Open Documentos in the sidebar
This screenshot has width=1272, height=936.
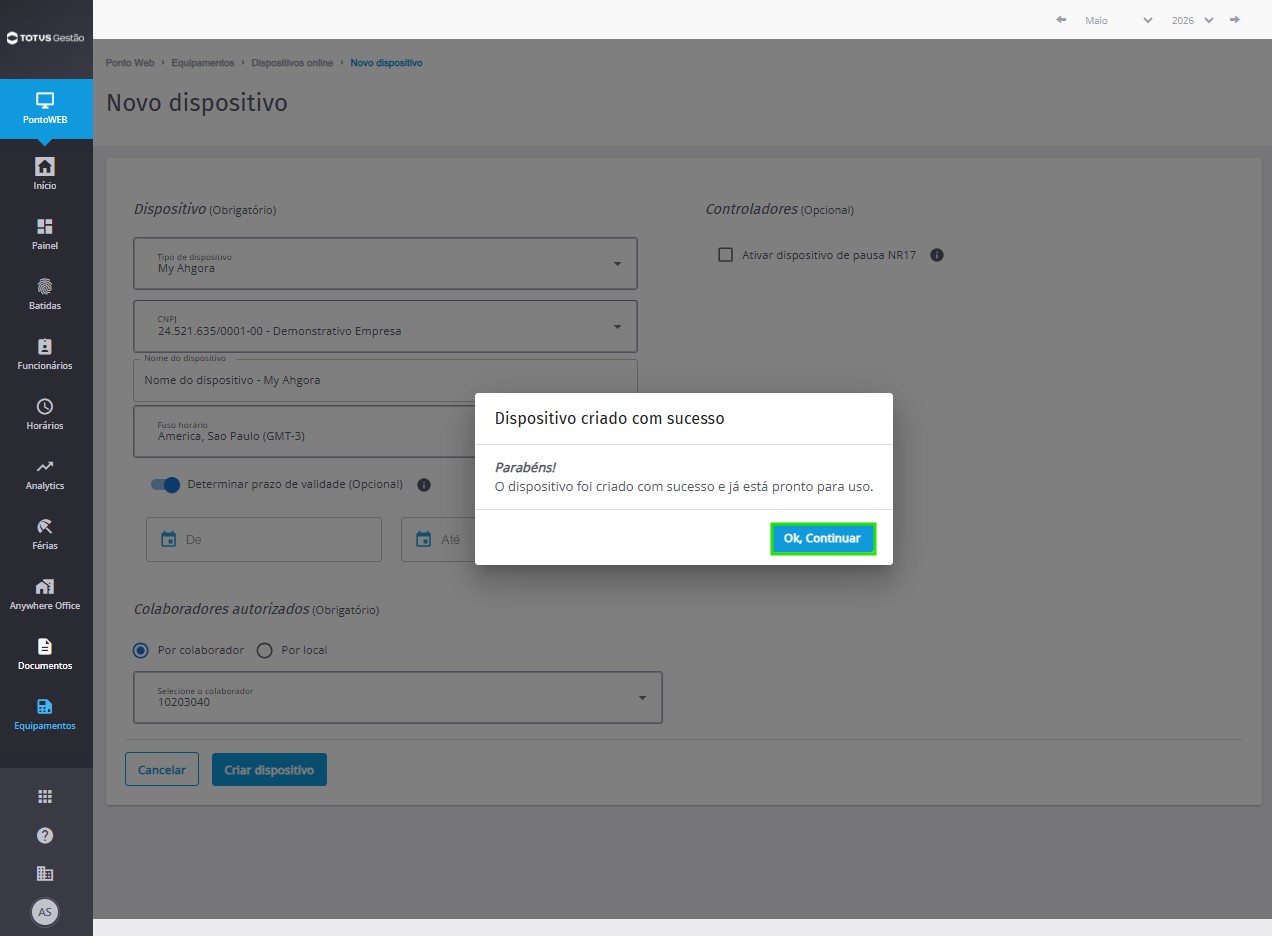(x=45, y=654)
